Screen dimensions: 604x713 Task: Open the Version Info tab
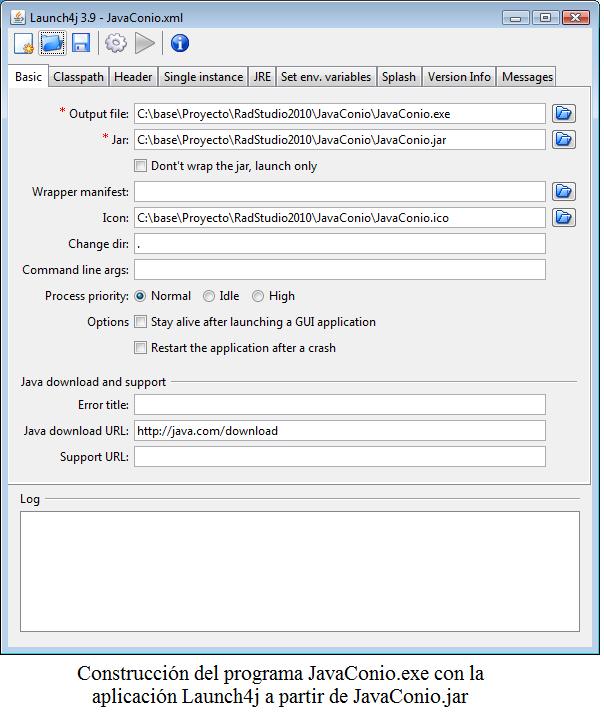coord(459,77)
